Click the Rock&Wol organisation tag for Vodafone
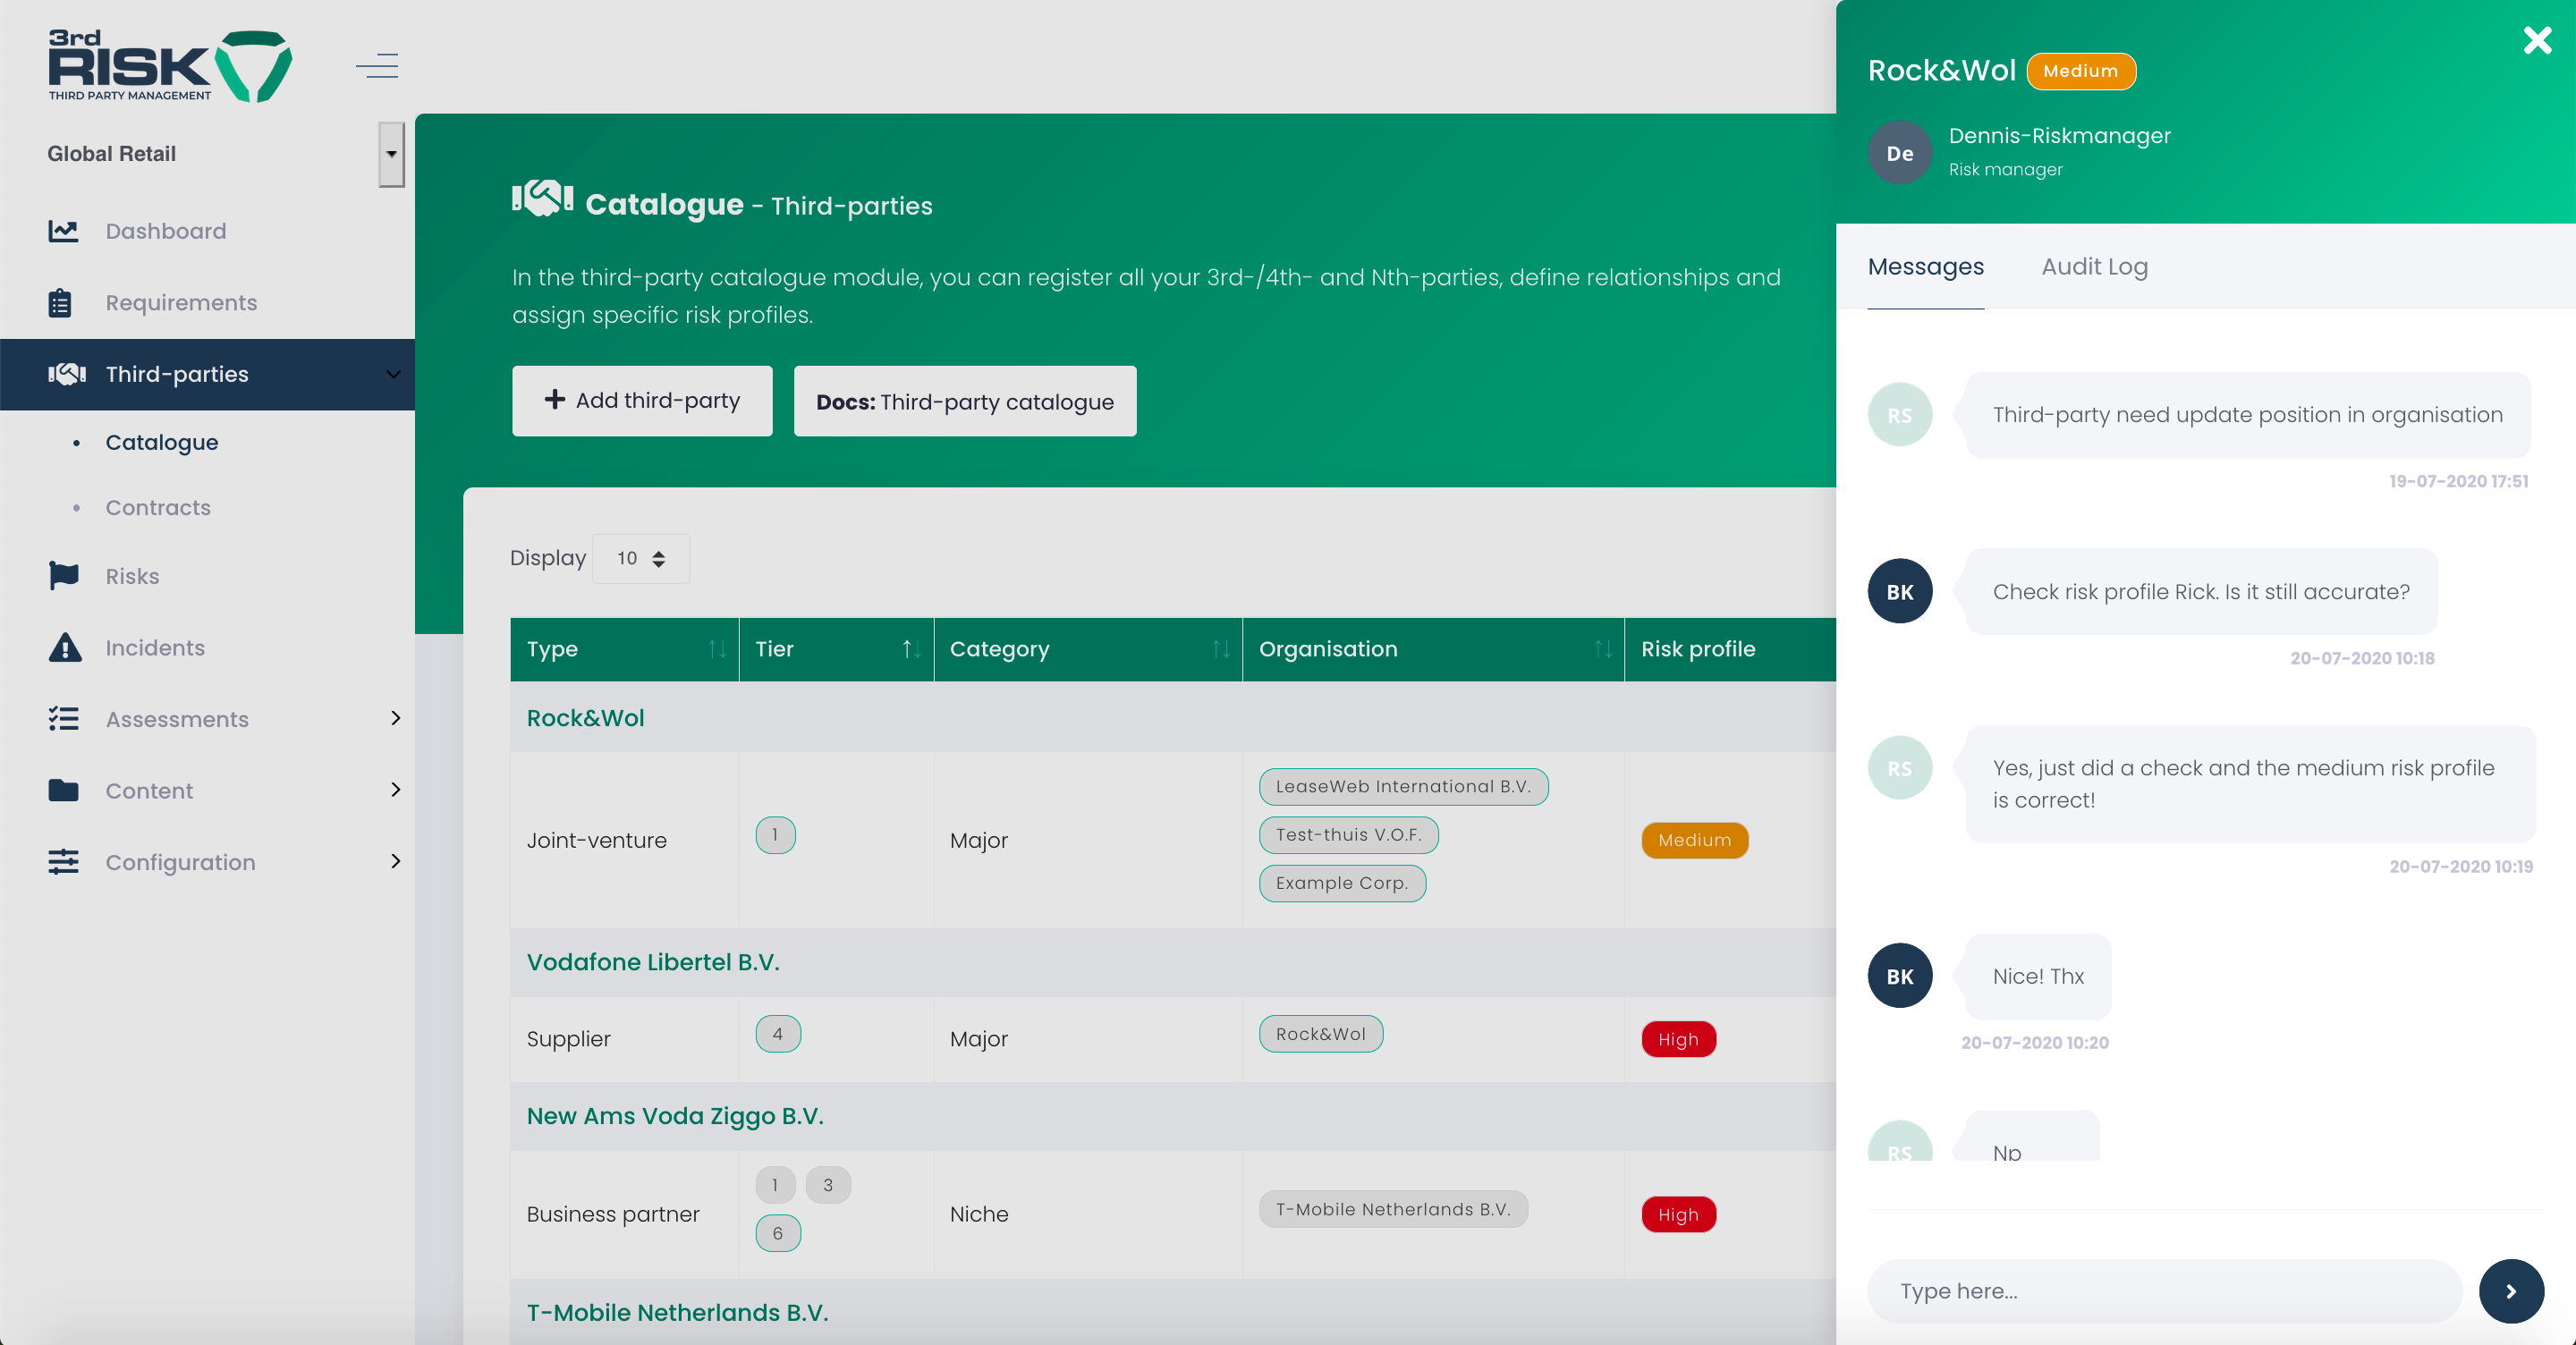This screenshot has height=1345, width=2576. tap(1320, 1034)
